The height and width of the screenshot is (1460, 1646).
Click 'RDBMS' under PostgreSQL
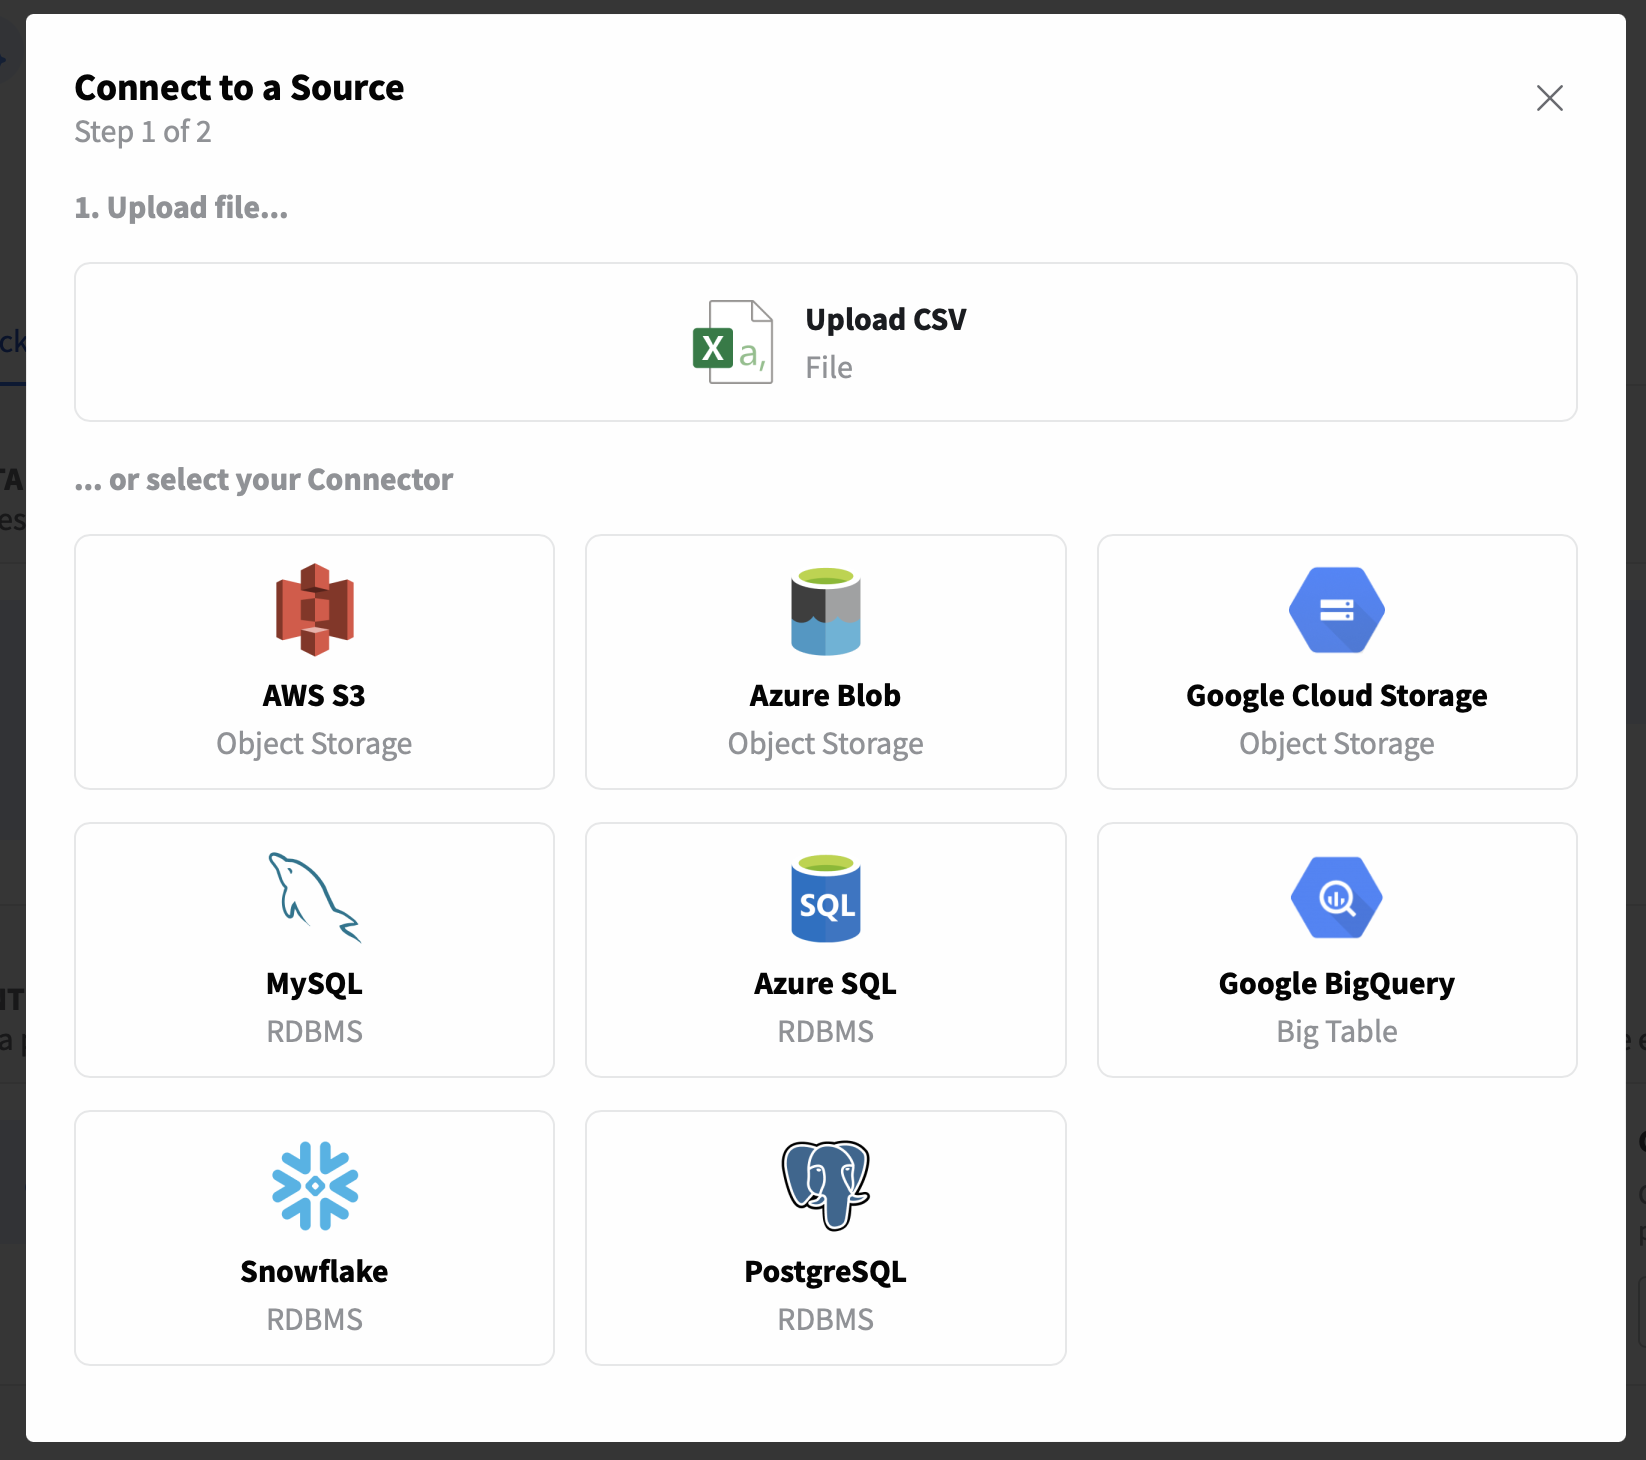tap(826, 1319)
